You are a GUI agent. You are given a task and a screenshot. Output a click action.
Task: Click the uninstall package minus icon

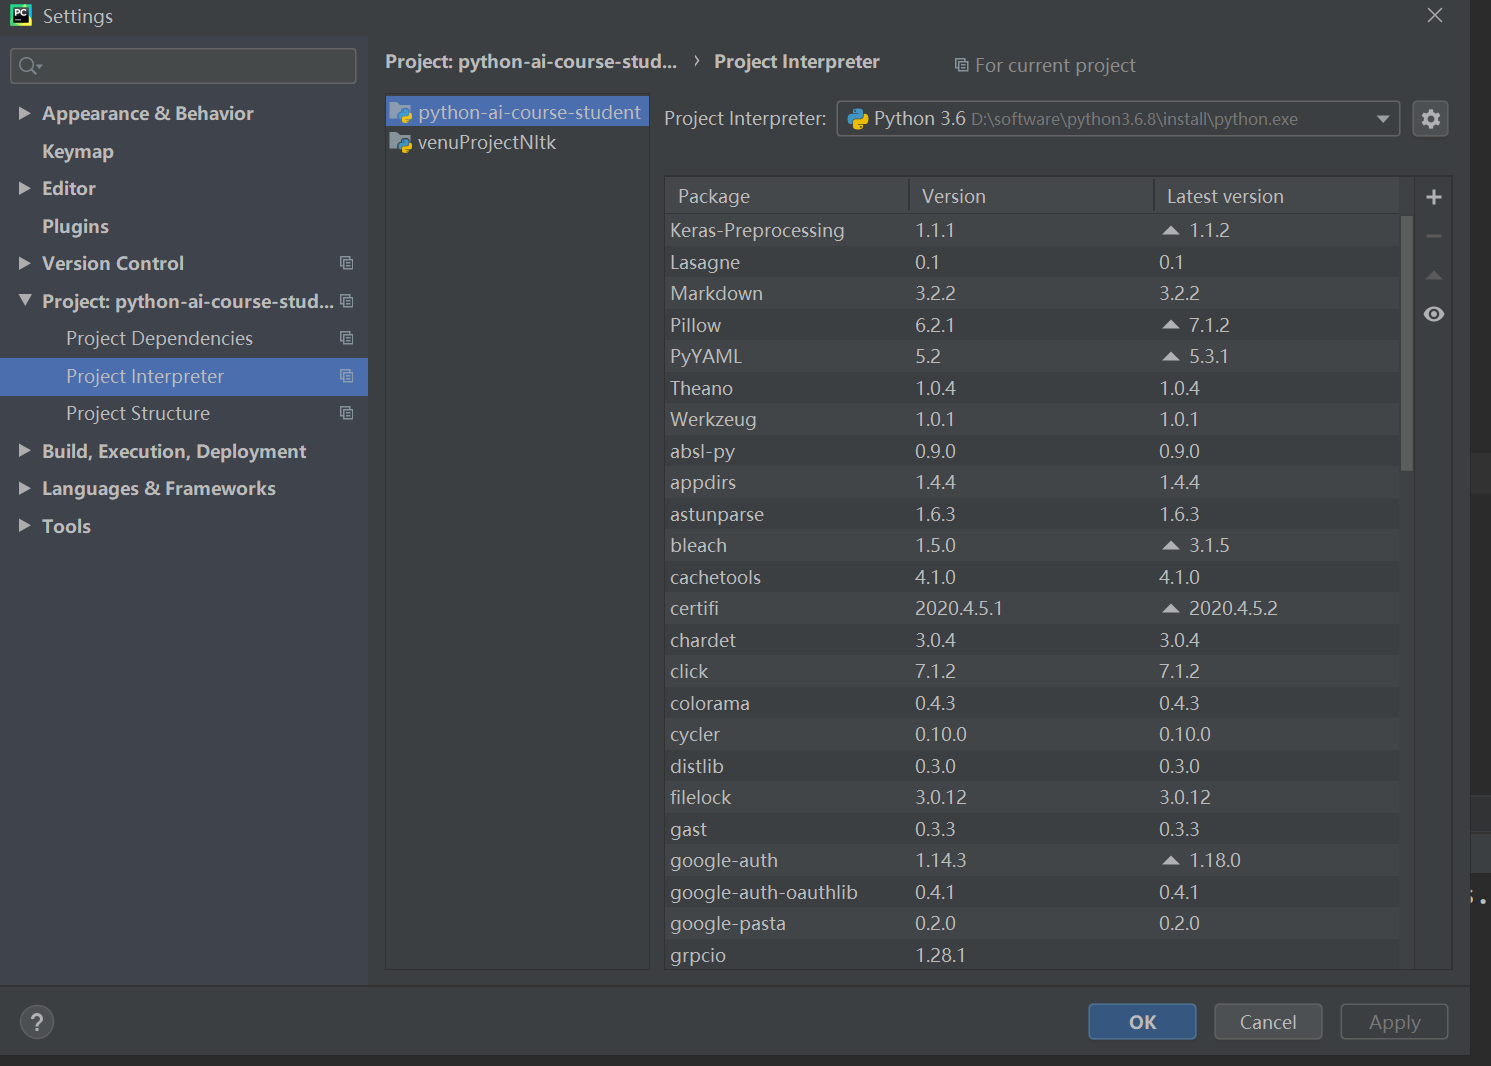(x=1433, y=236)
